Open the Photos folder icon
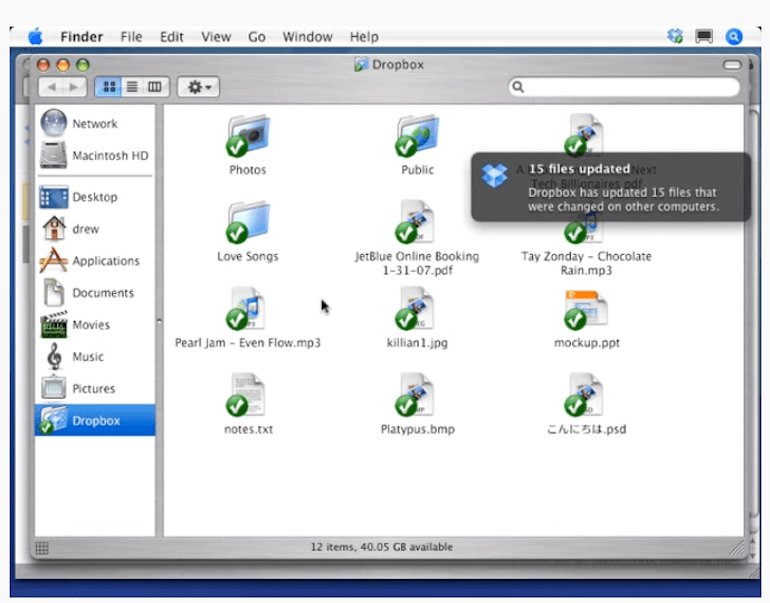This screenshot has height=603, width=770. click(248, 136)
